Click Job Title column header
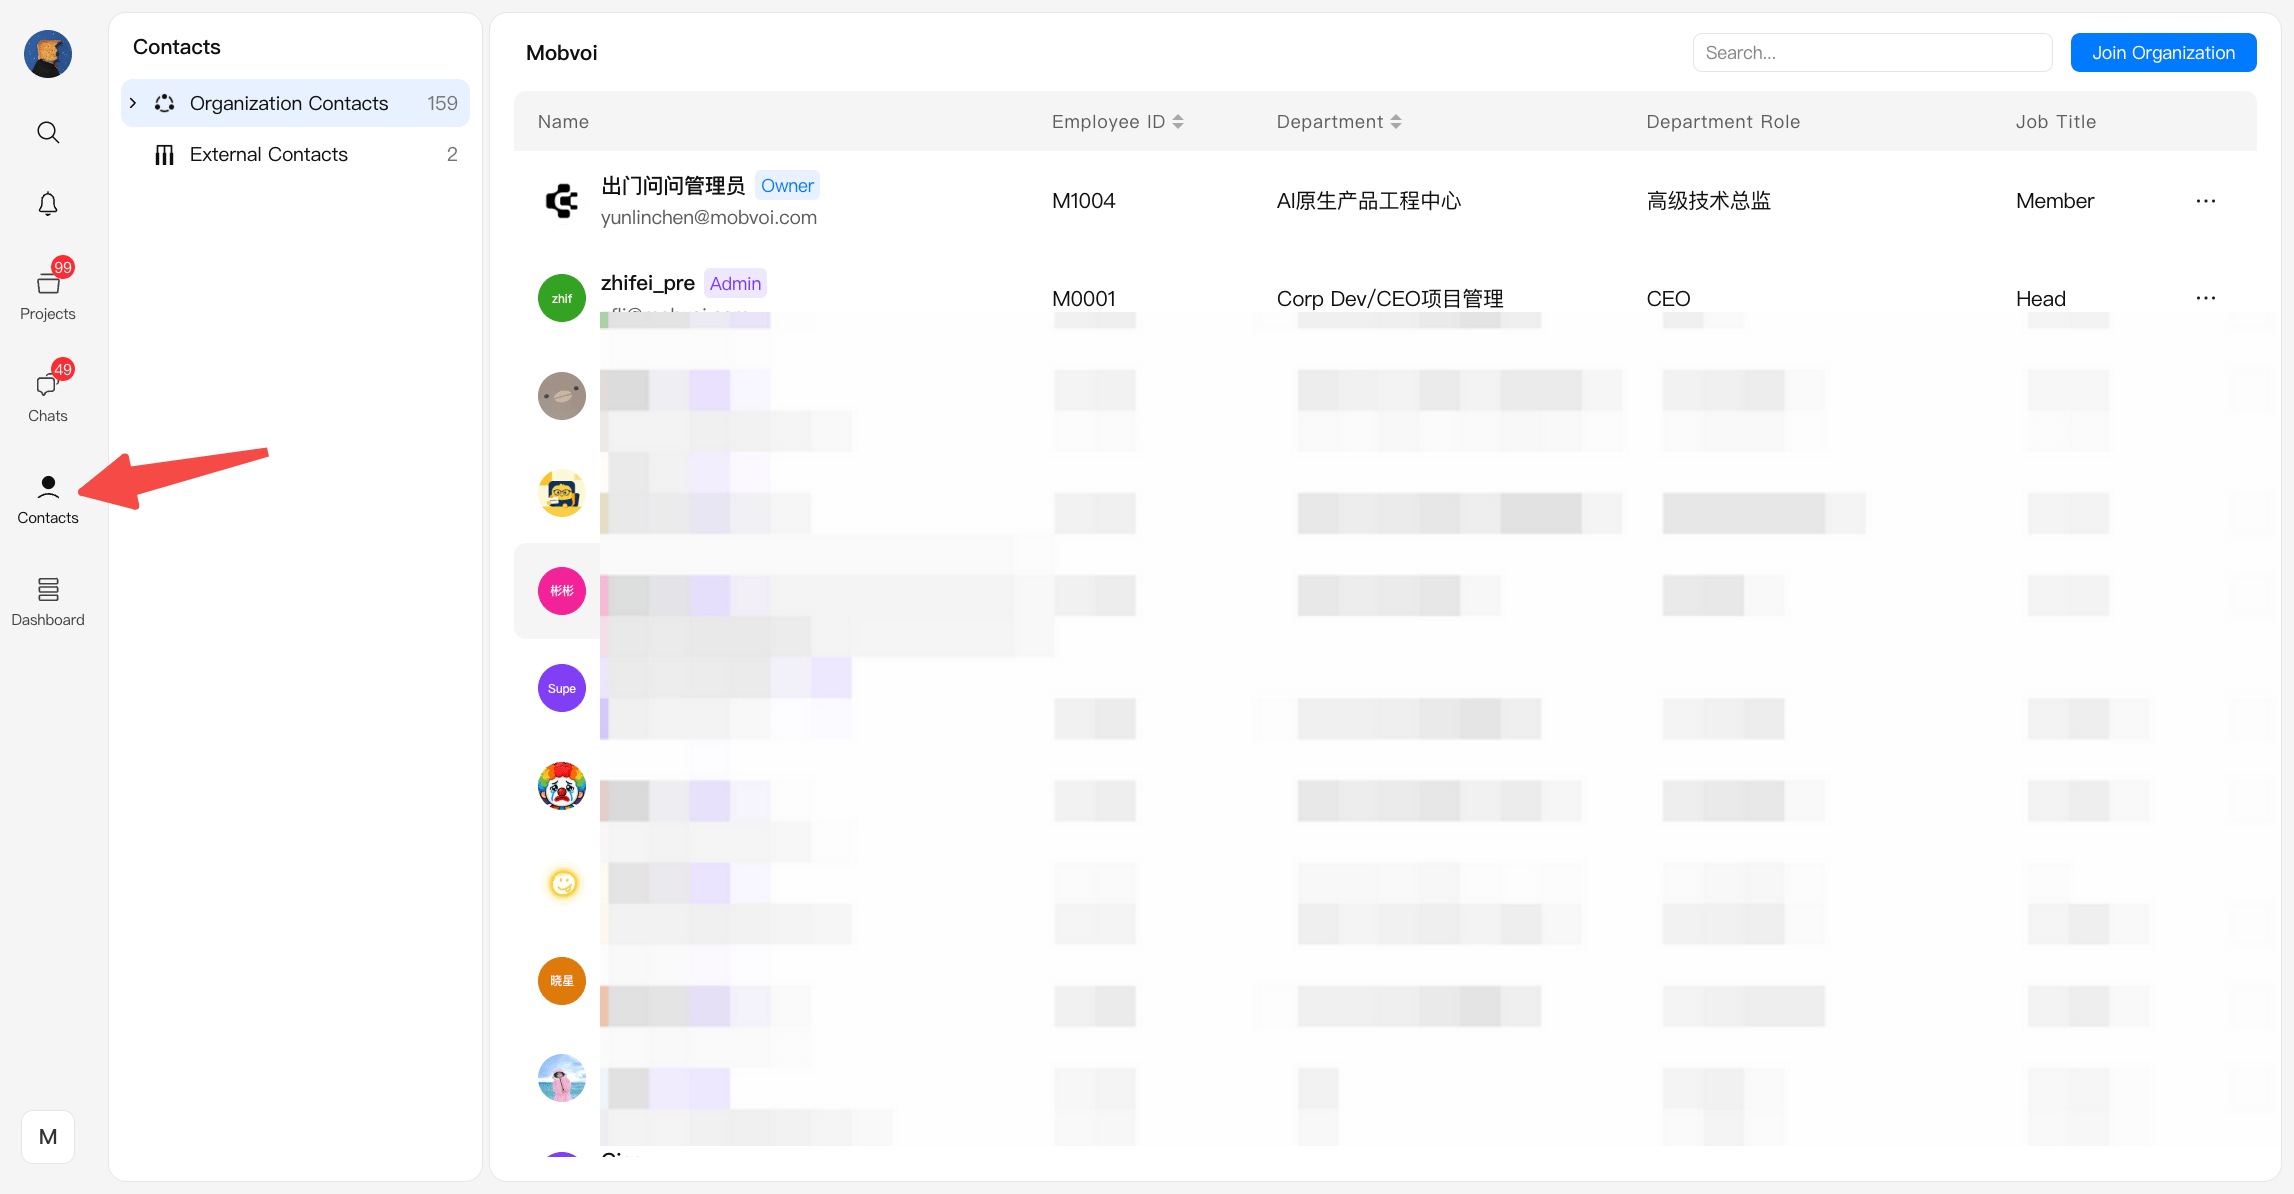The image size is (2294, 1194). point(2056,122)
